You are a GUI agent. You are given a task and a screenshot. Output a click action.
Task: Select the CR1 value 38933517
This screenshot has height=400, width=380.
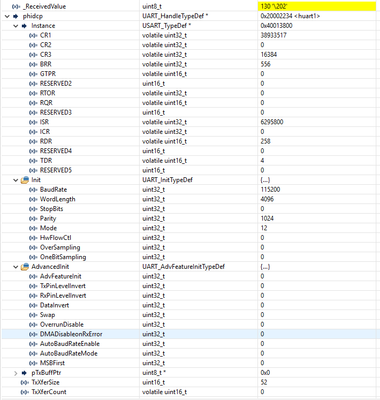click(273, 35)
